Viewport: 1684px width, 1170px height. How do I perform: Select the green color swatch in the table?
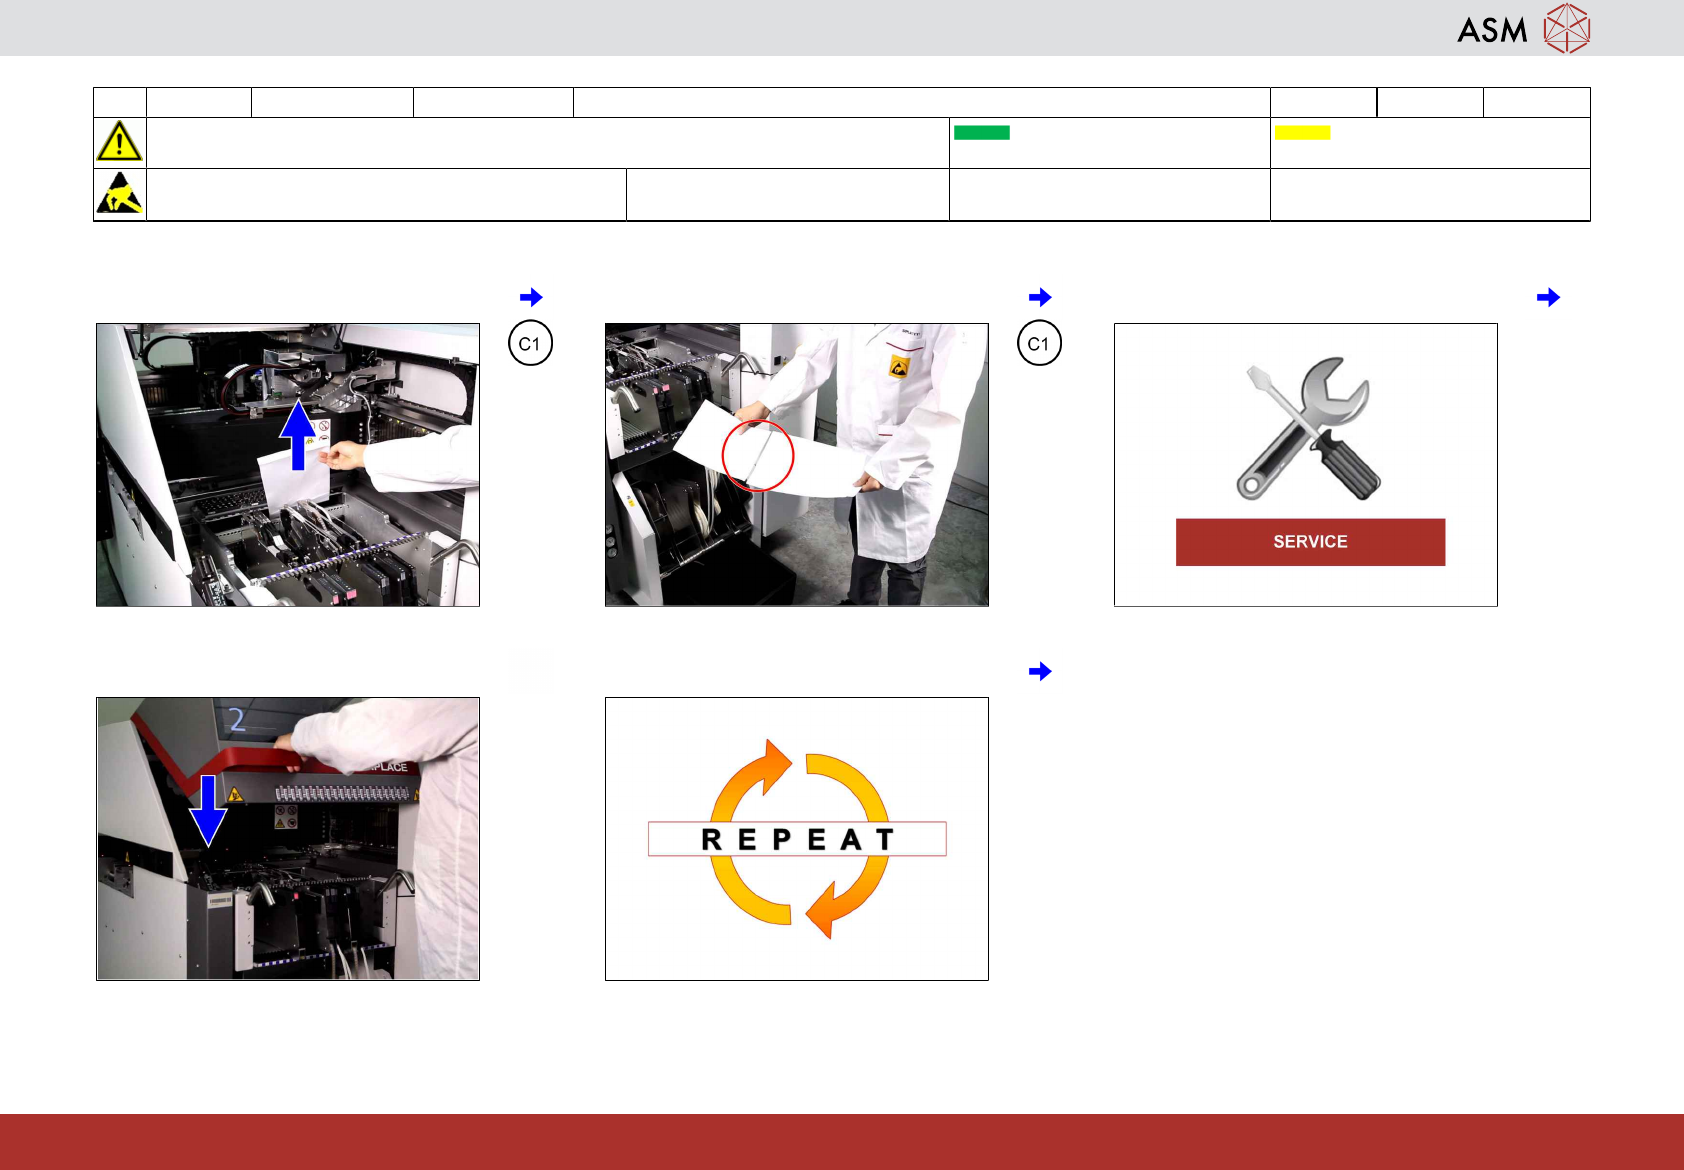pos(982,132)
